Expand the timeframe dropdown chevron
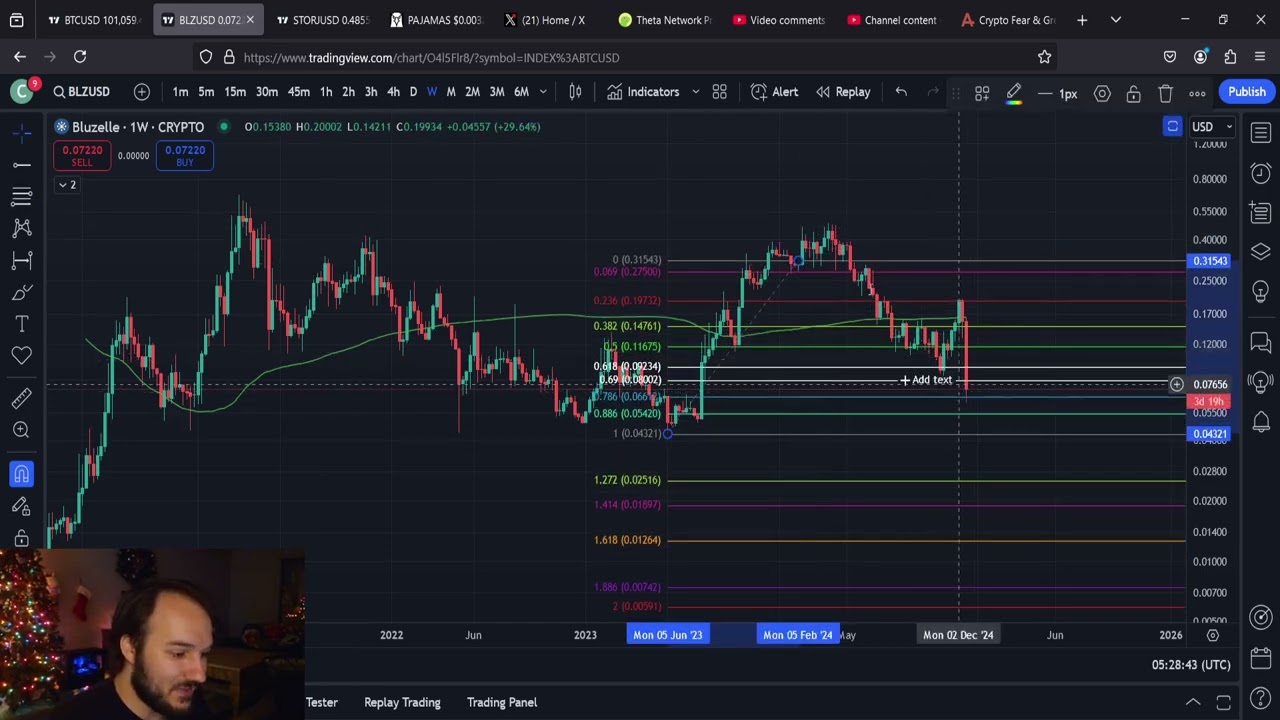Image resolution: width=1280 pixels, height=720 pixels. coord(543,92)
